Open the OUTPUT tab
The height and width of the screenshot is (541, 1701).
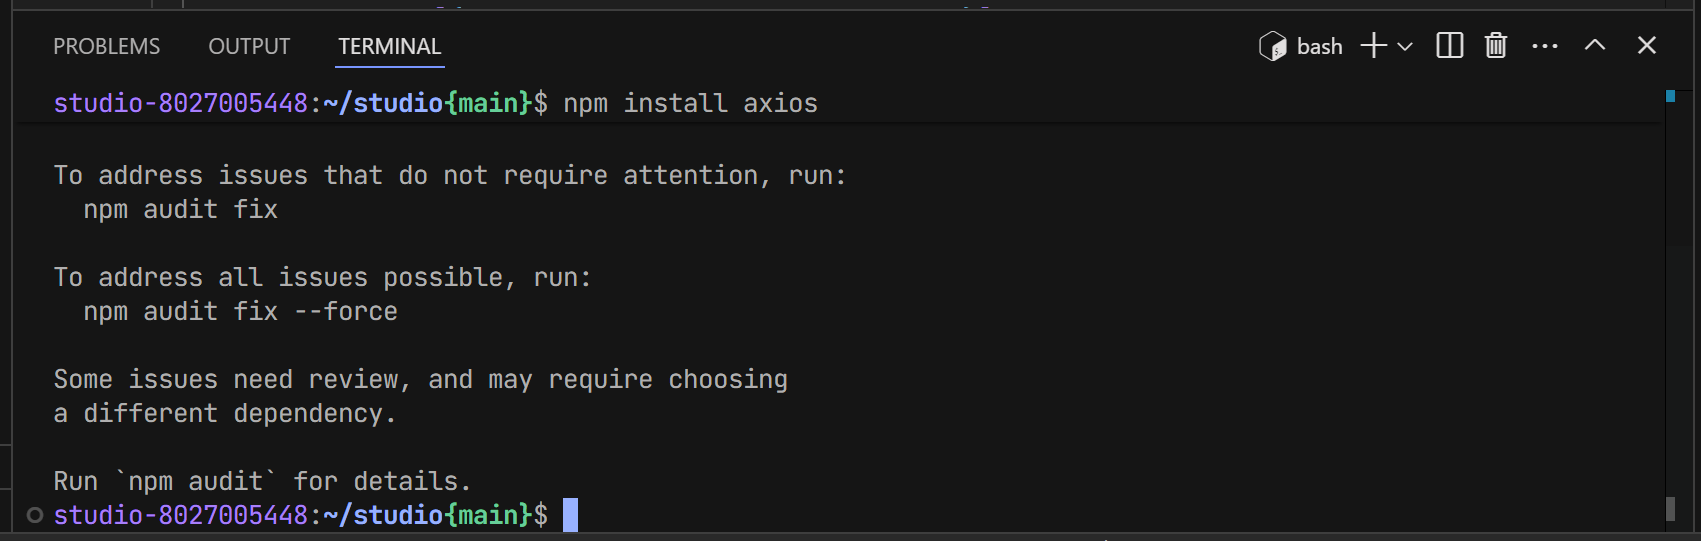point(249,47)
